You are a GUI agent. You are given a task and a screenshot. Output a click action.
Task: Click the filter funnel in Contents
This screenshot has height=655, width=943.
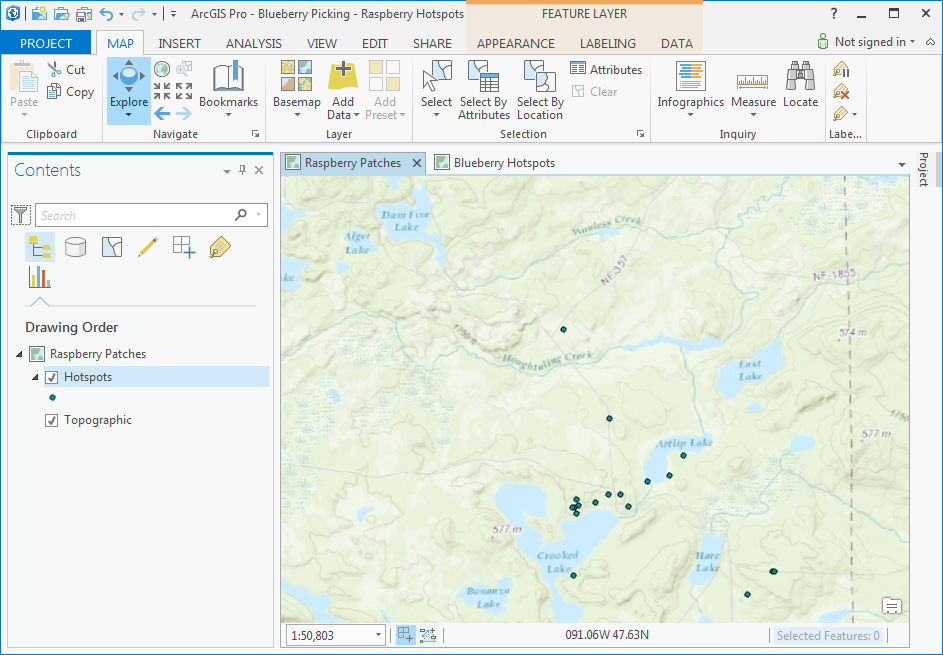pyautogui.click(x=21, y=215)
